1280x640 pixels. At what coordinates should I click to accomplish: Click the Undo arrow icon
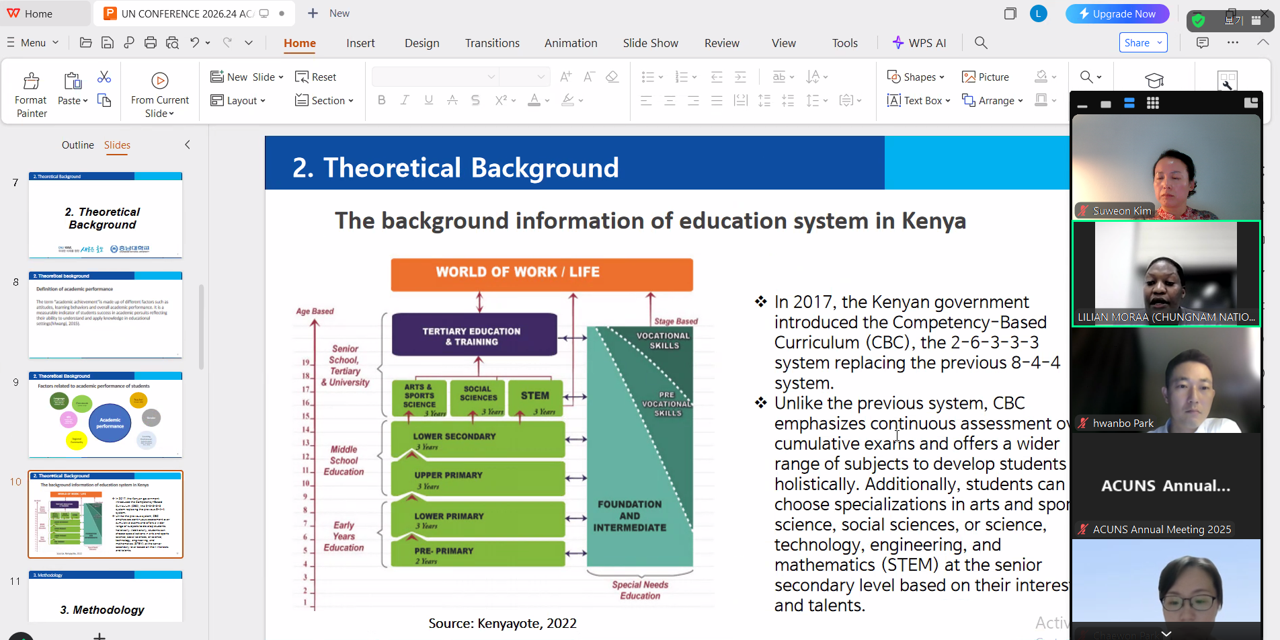(x=195, y=43)
